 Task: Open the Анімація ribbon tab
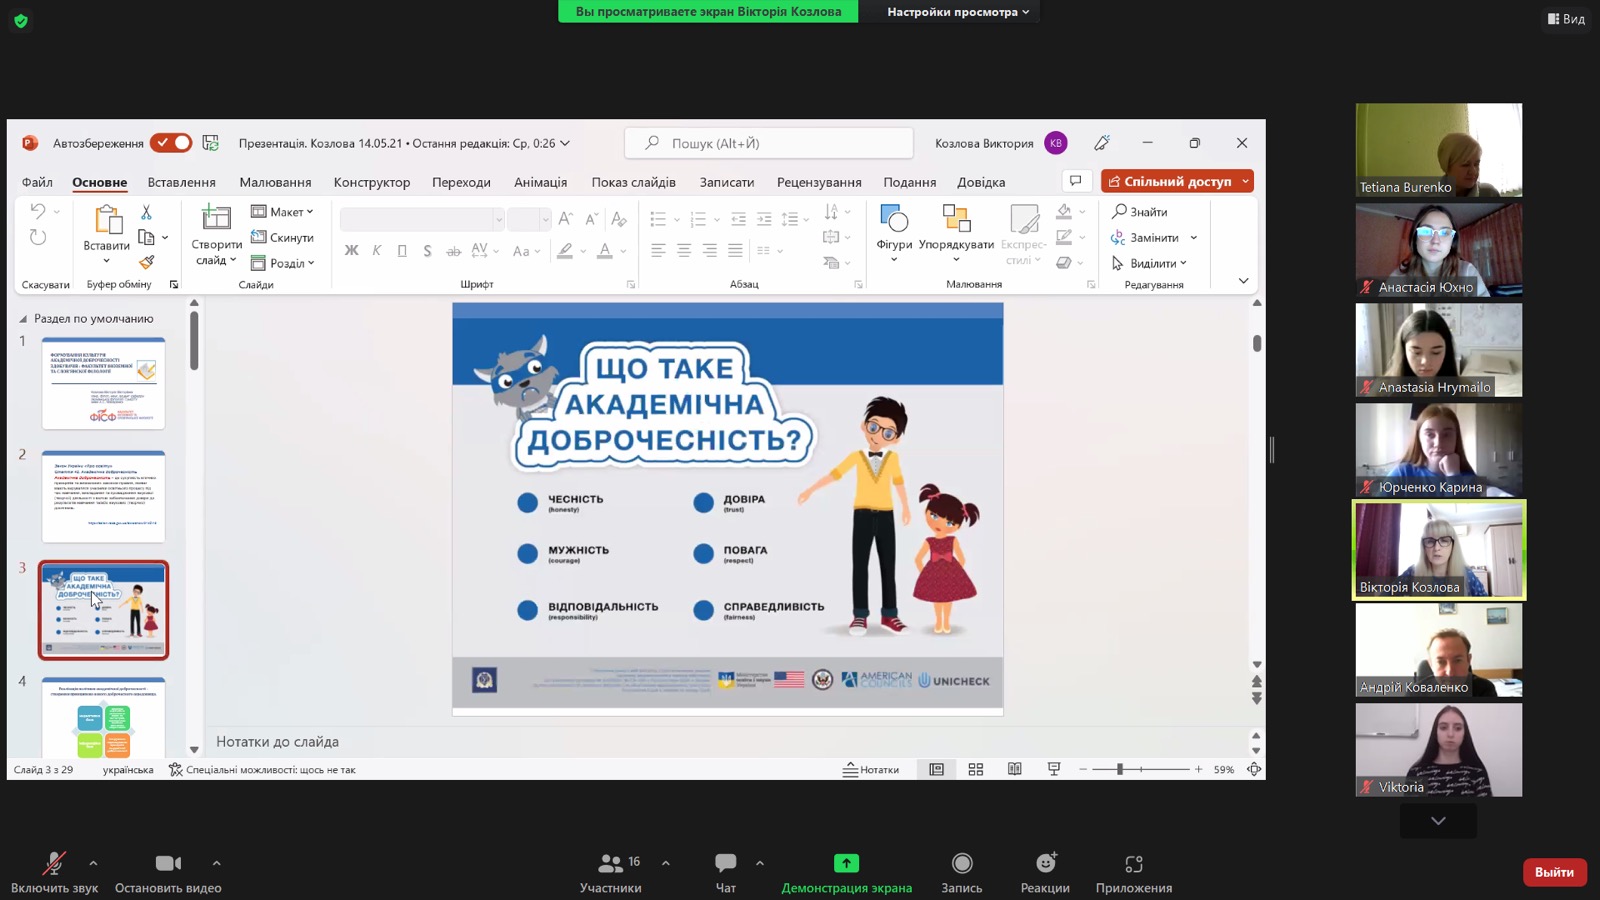click(x=540, y=182)
